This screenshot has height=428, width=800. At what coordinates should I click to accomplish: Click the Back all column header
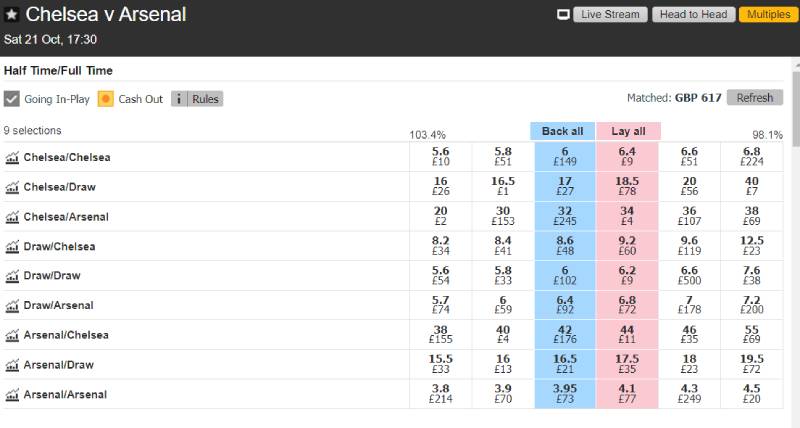pyautogui.click(x=562, y=131)
